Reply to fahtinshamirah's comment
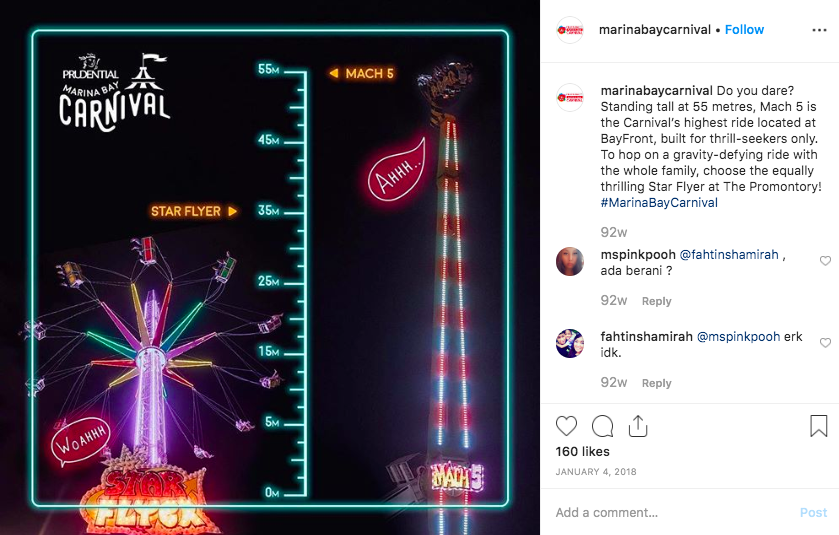The image size is (839, 535). click(657, 383)
